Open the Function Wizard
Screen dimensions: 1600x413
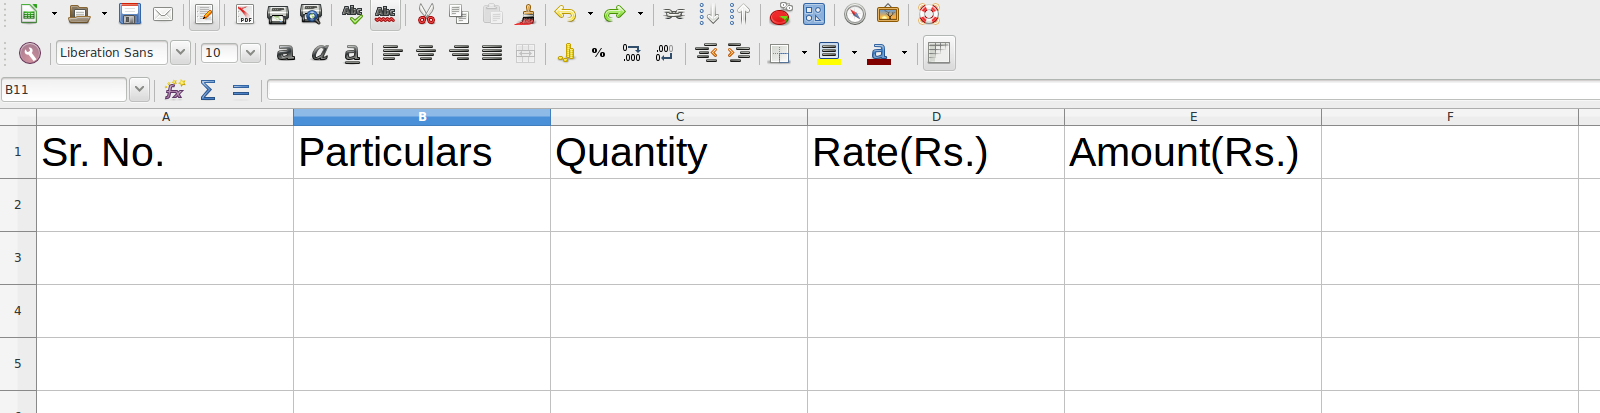pos(175,90)
